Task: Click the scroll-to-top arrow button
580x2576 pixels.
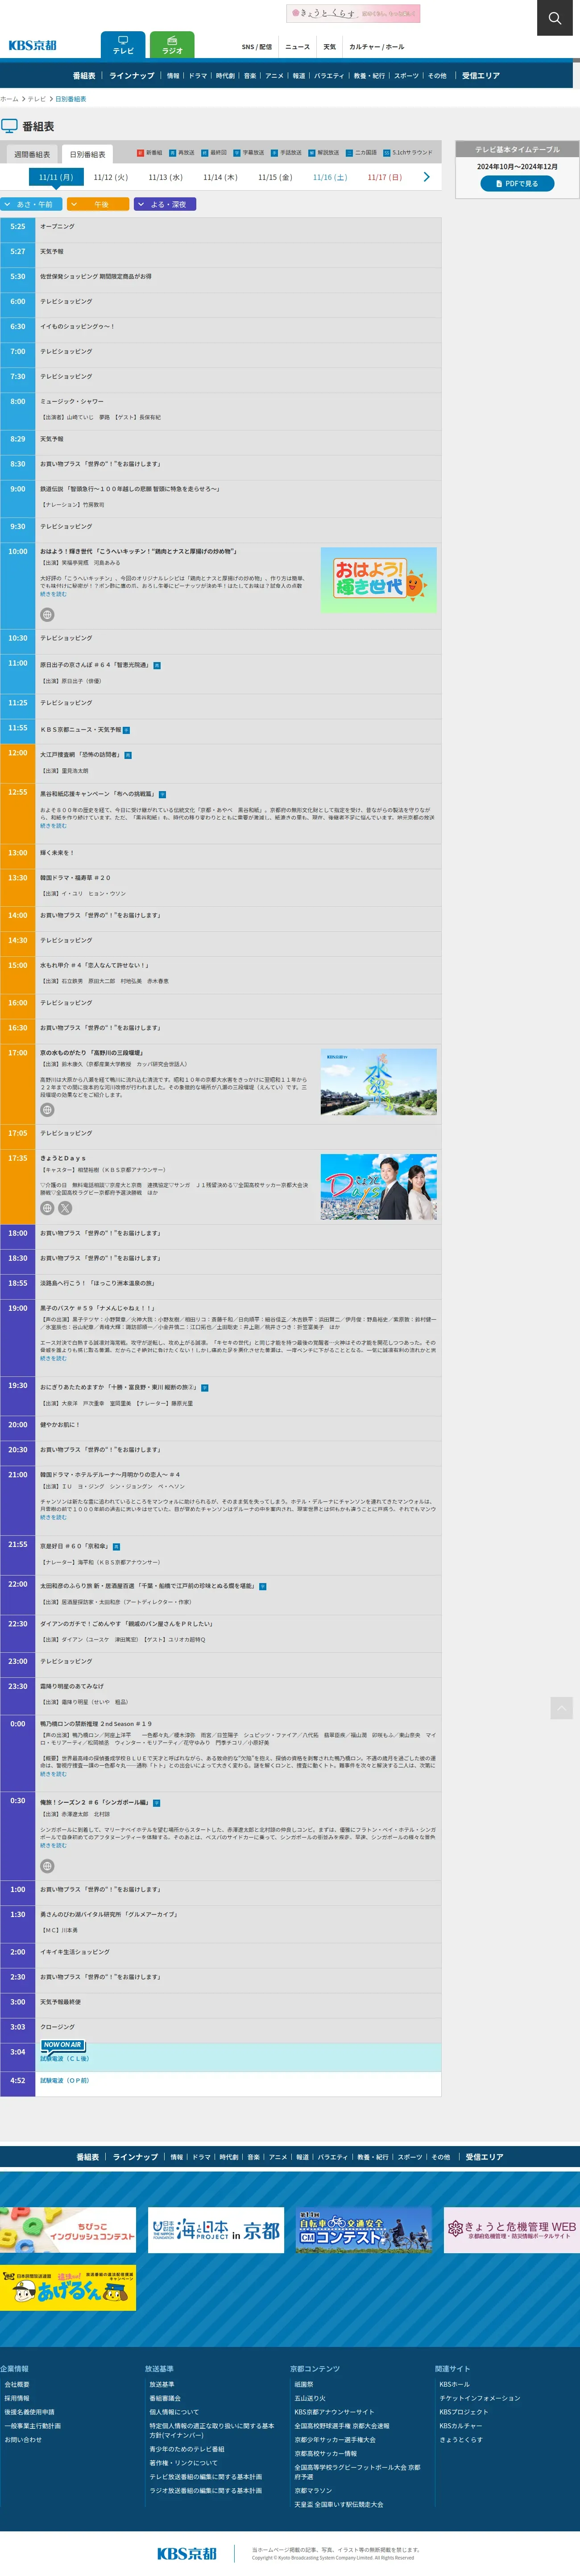Action: click(562, 1708)
